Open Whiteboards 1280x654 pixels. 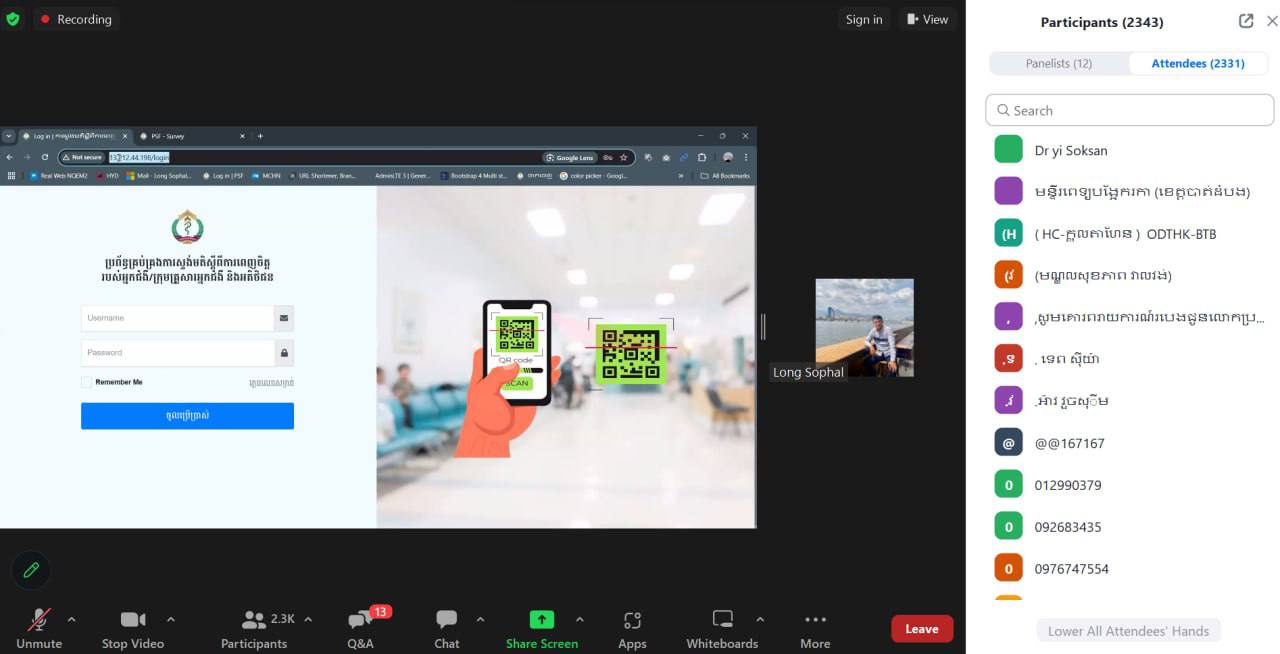tap(722, 629)
